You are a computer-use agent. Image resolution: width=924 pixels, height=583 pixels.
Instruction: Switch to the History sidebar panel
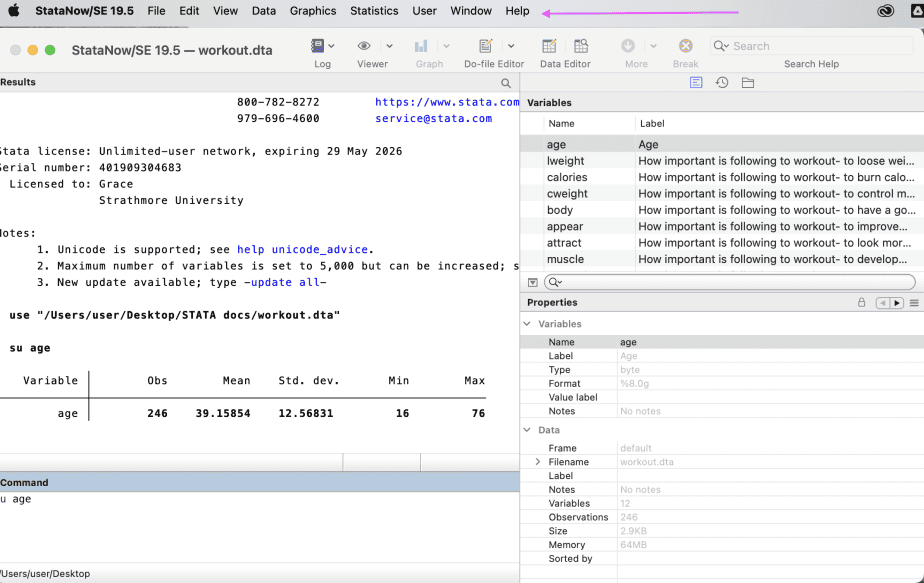click(x=721, y=82)
